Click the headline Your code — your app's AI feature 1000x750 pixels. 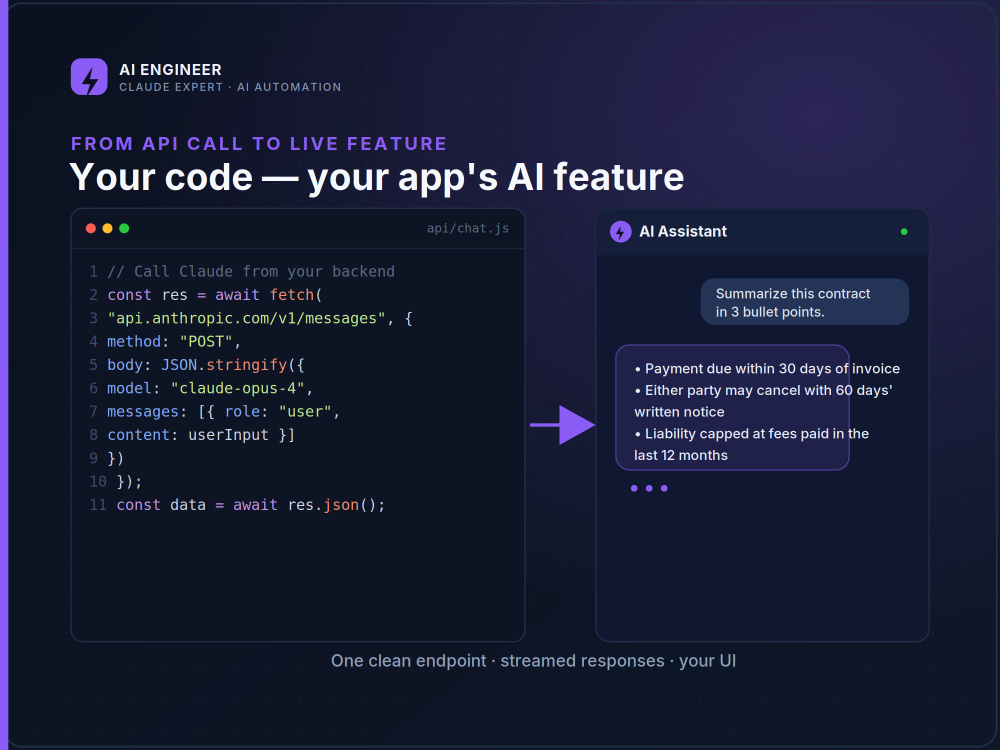(376, 177)
